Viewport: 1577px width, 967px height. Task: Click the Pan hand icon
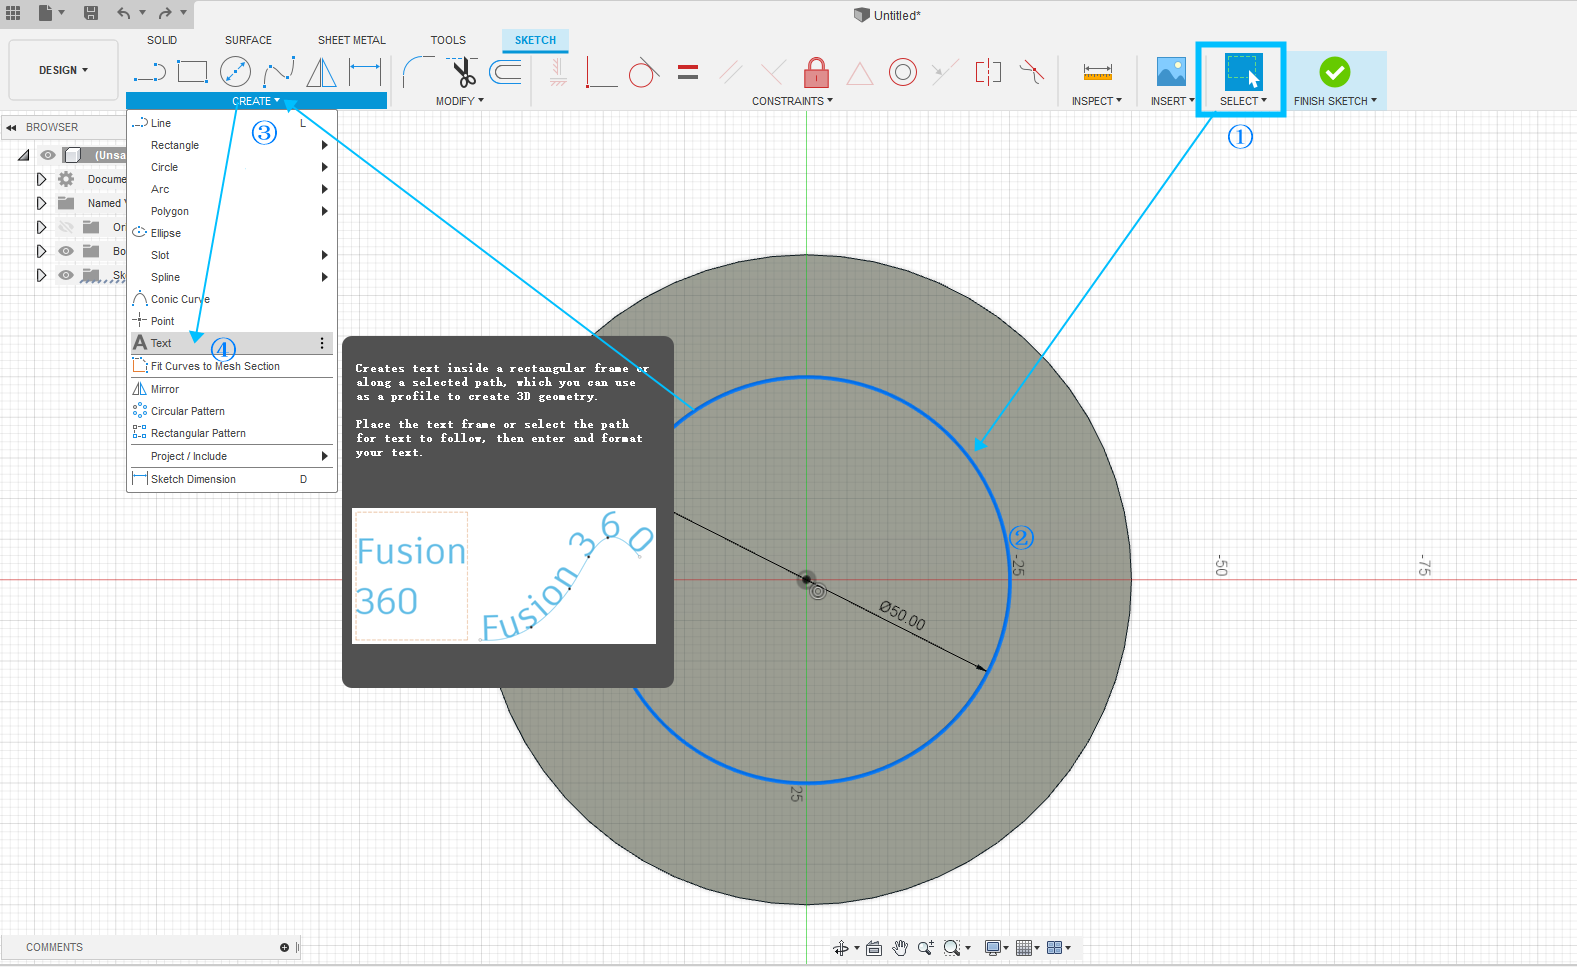(900, 948)
